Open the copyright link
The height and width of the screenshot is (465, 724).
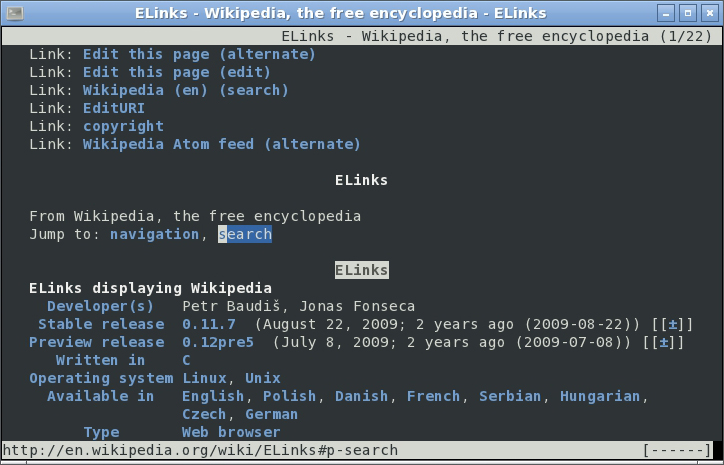click(123, 127)
